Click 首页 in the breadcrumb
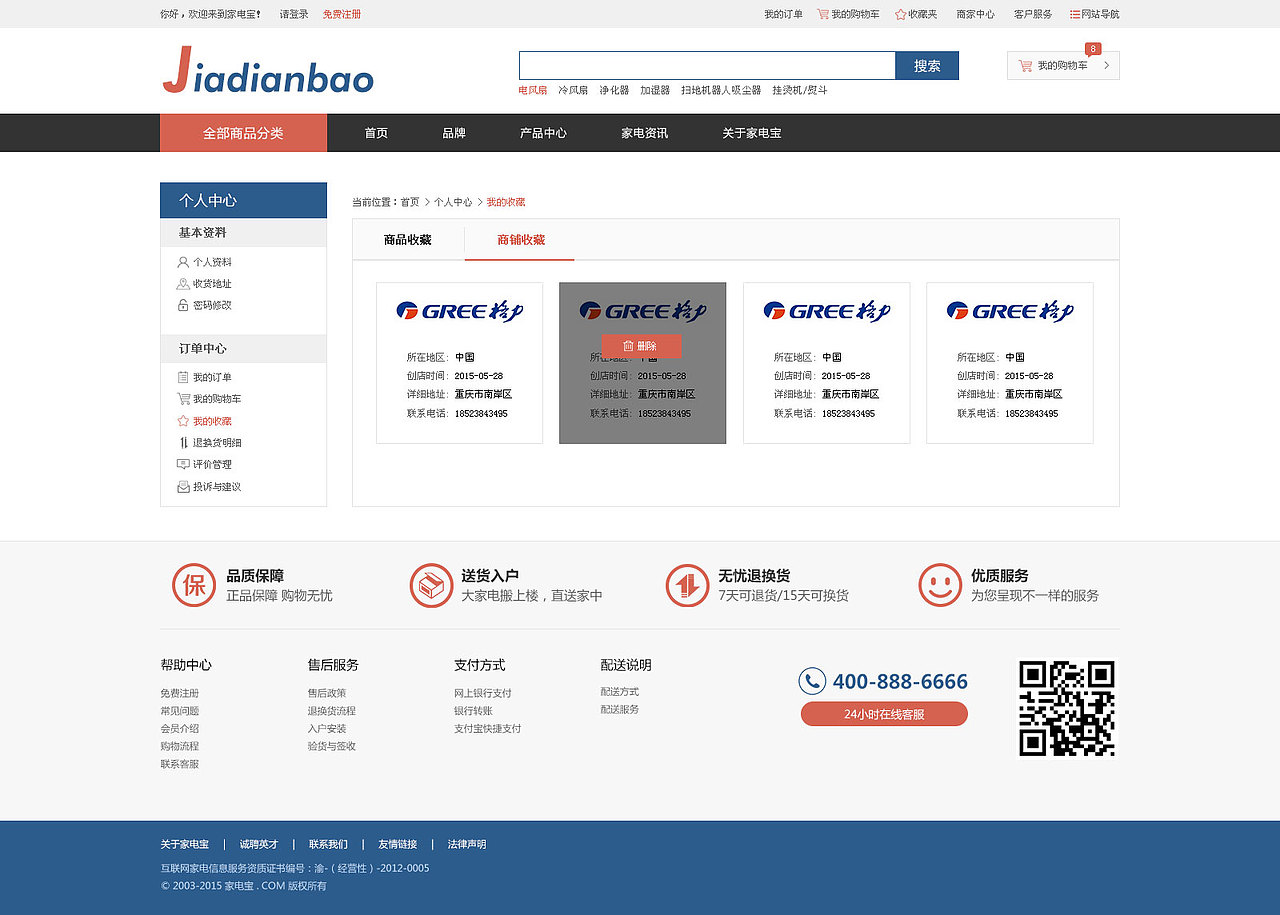1280x915 pixels. (x=410, y=202)
